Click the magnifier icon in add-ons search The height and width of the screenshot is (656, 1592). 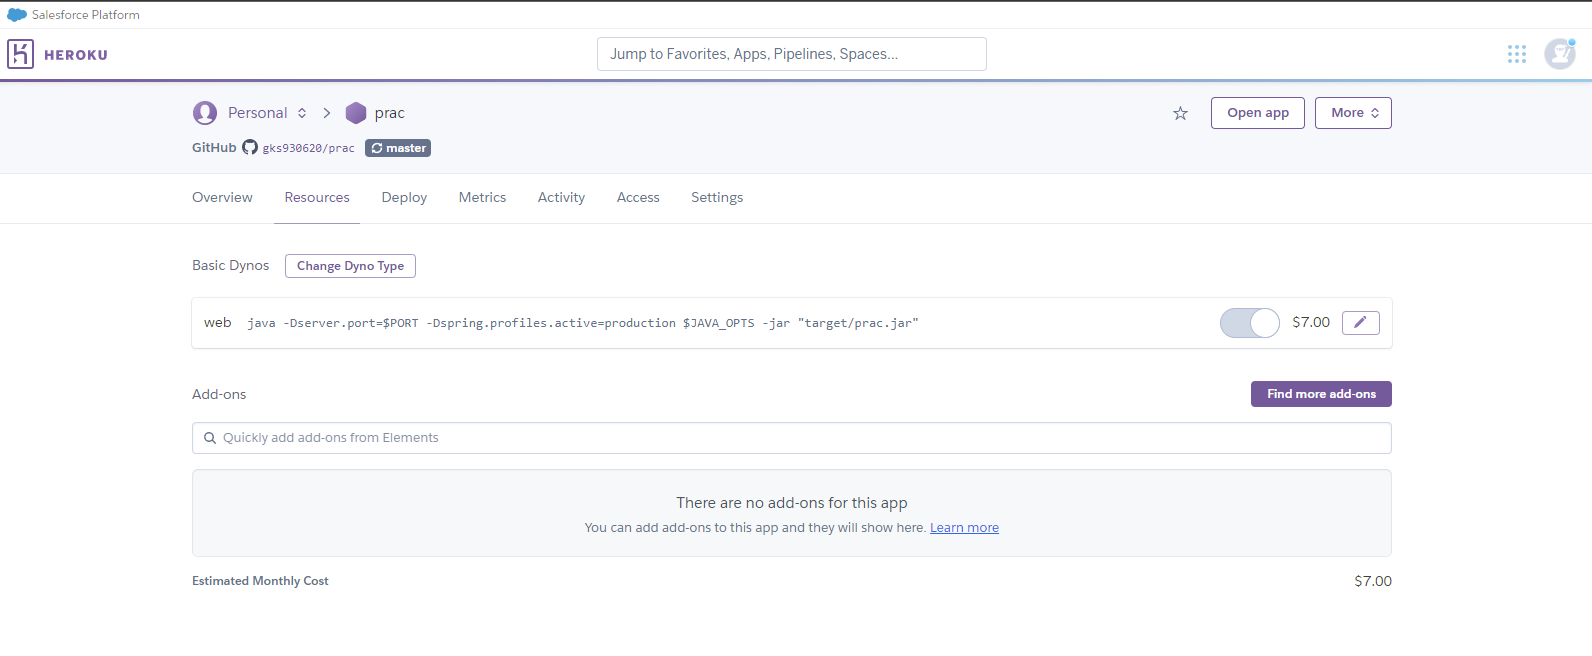coord(210,438)
